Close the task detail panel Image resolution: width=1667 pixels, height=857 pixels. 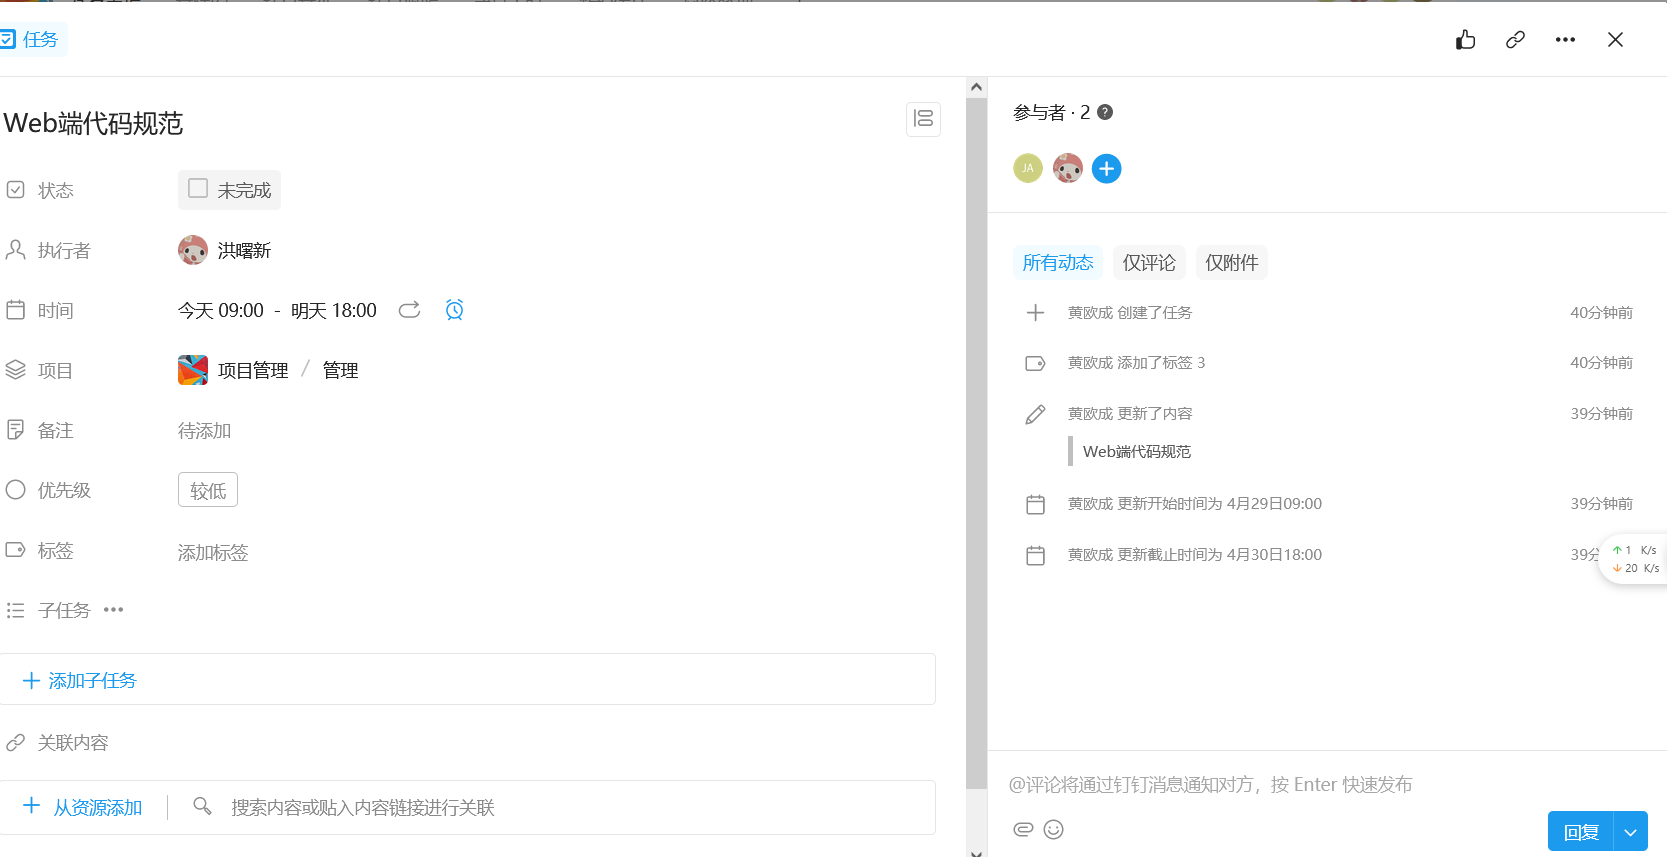click(x=1615, y=40)
